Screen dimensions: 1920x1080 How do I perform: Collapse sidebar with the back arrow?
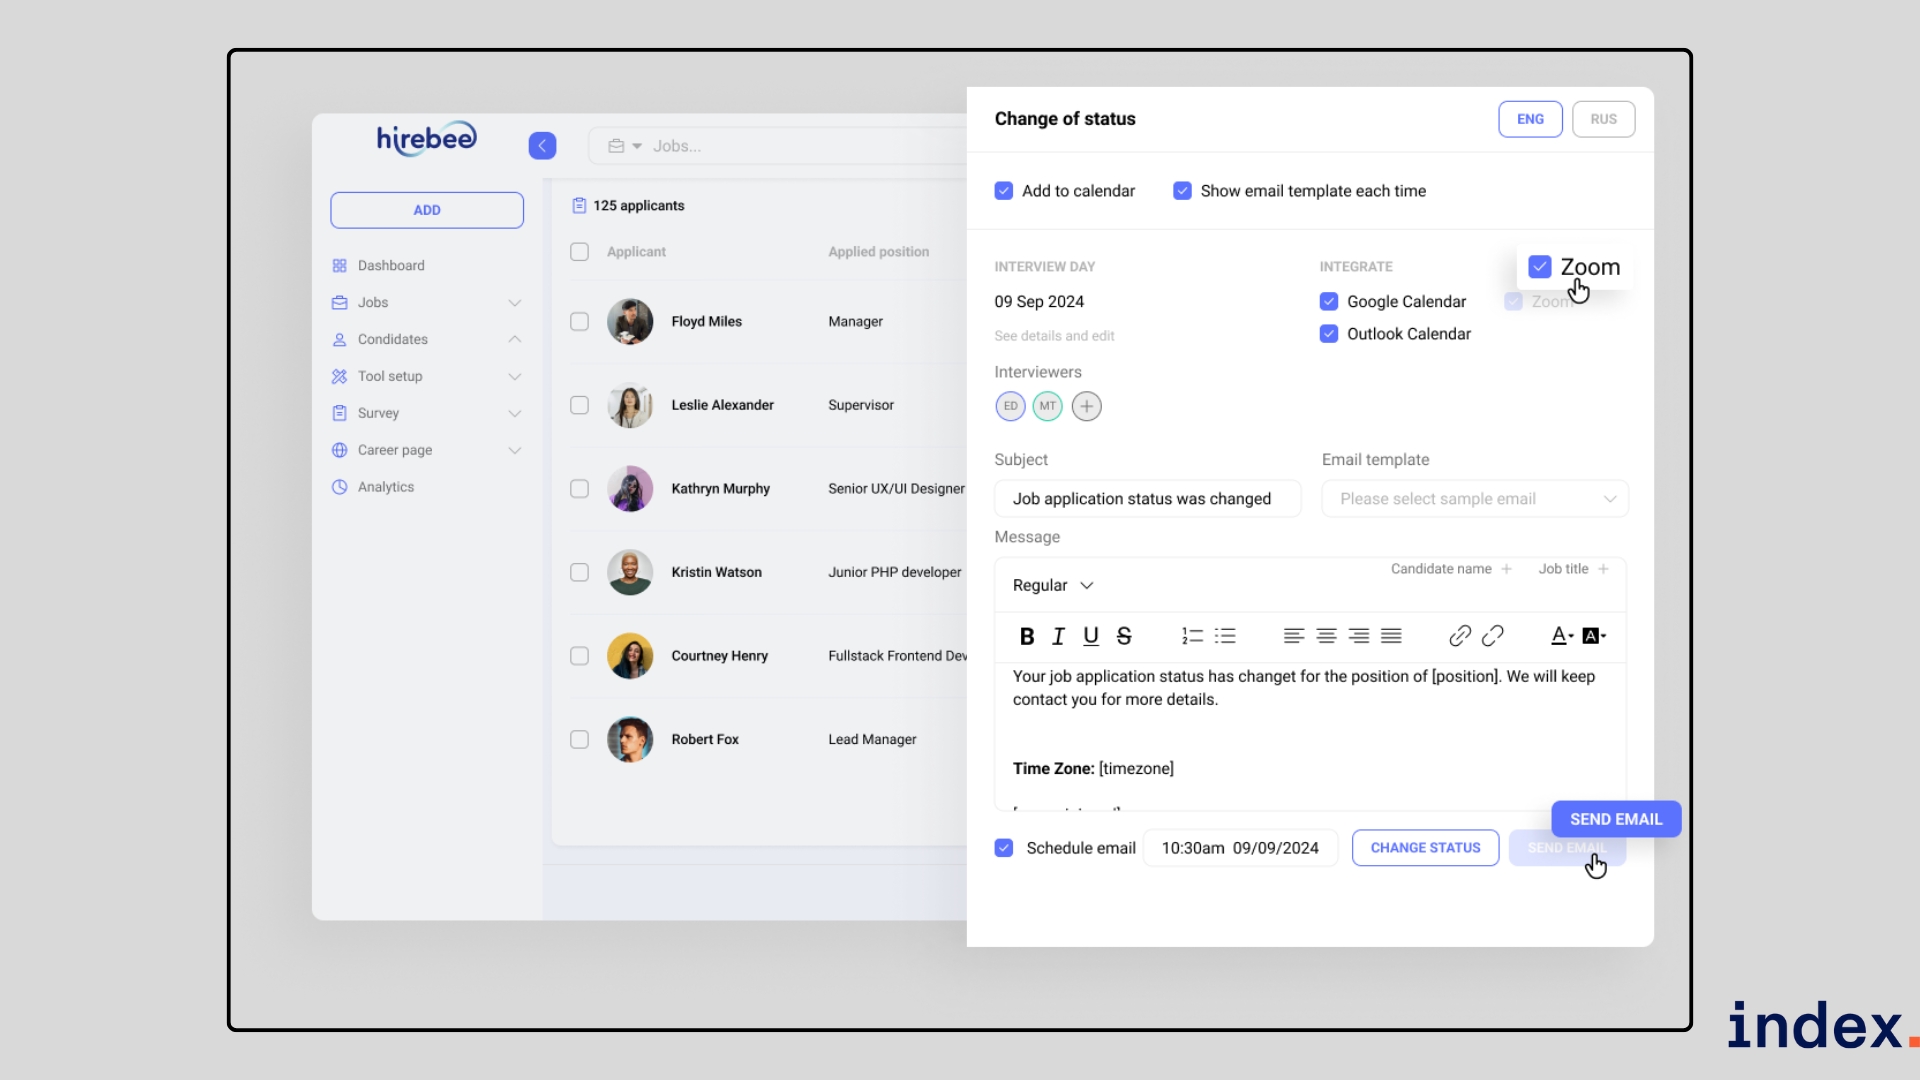[x=542, y=146]
